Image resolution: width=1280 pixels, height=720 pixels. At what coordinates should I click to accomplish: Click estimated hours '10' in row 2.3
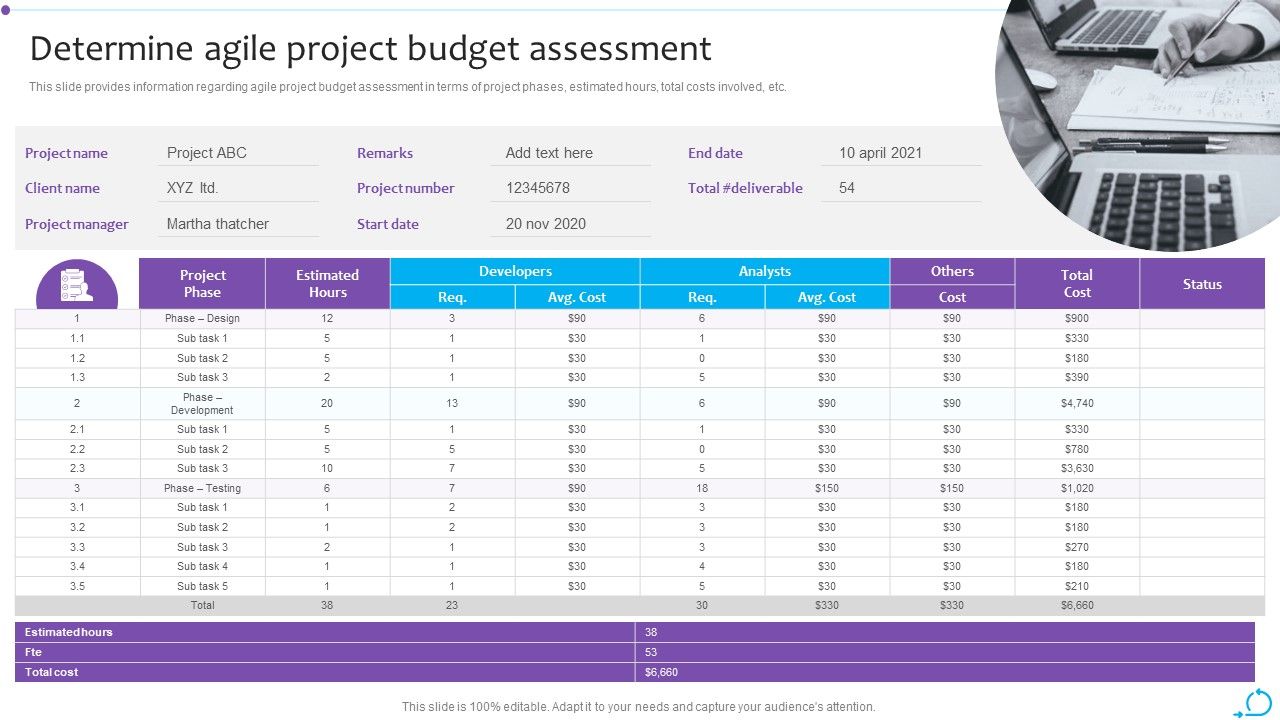(x=327, y=468)
